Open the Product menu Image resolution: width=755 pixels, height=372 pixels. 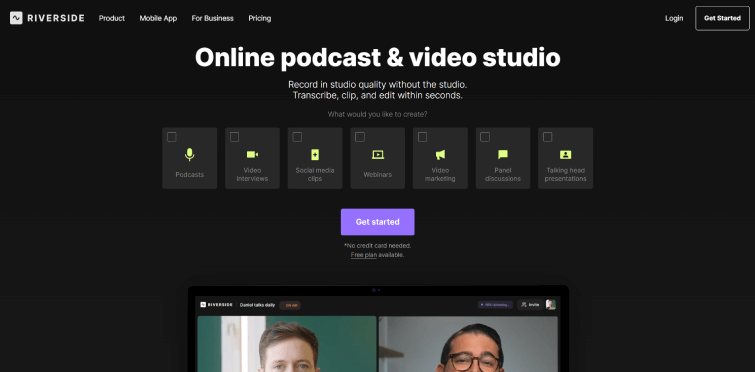click(112, 18)
